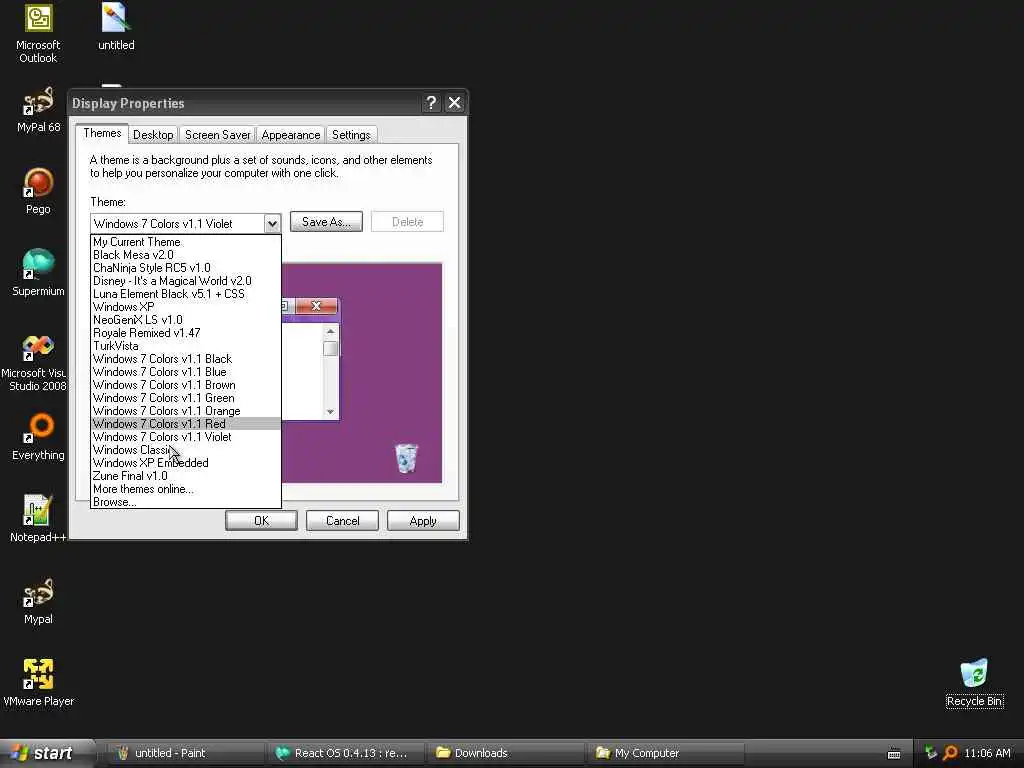This screenshot has width=1024, height=768.
Task: Switch to Downloads taskbar window
Action: click(507, 753)
